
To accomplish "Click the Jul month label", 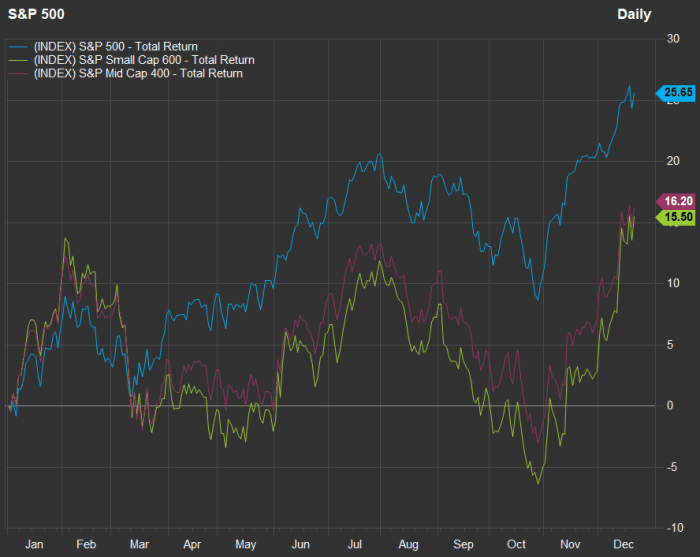I will pos(355,545).
